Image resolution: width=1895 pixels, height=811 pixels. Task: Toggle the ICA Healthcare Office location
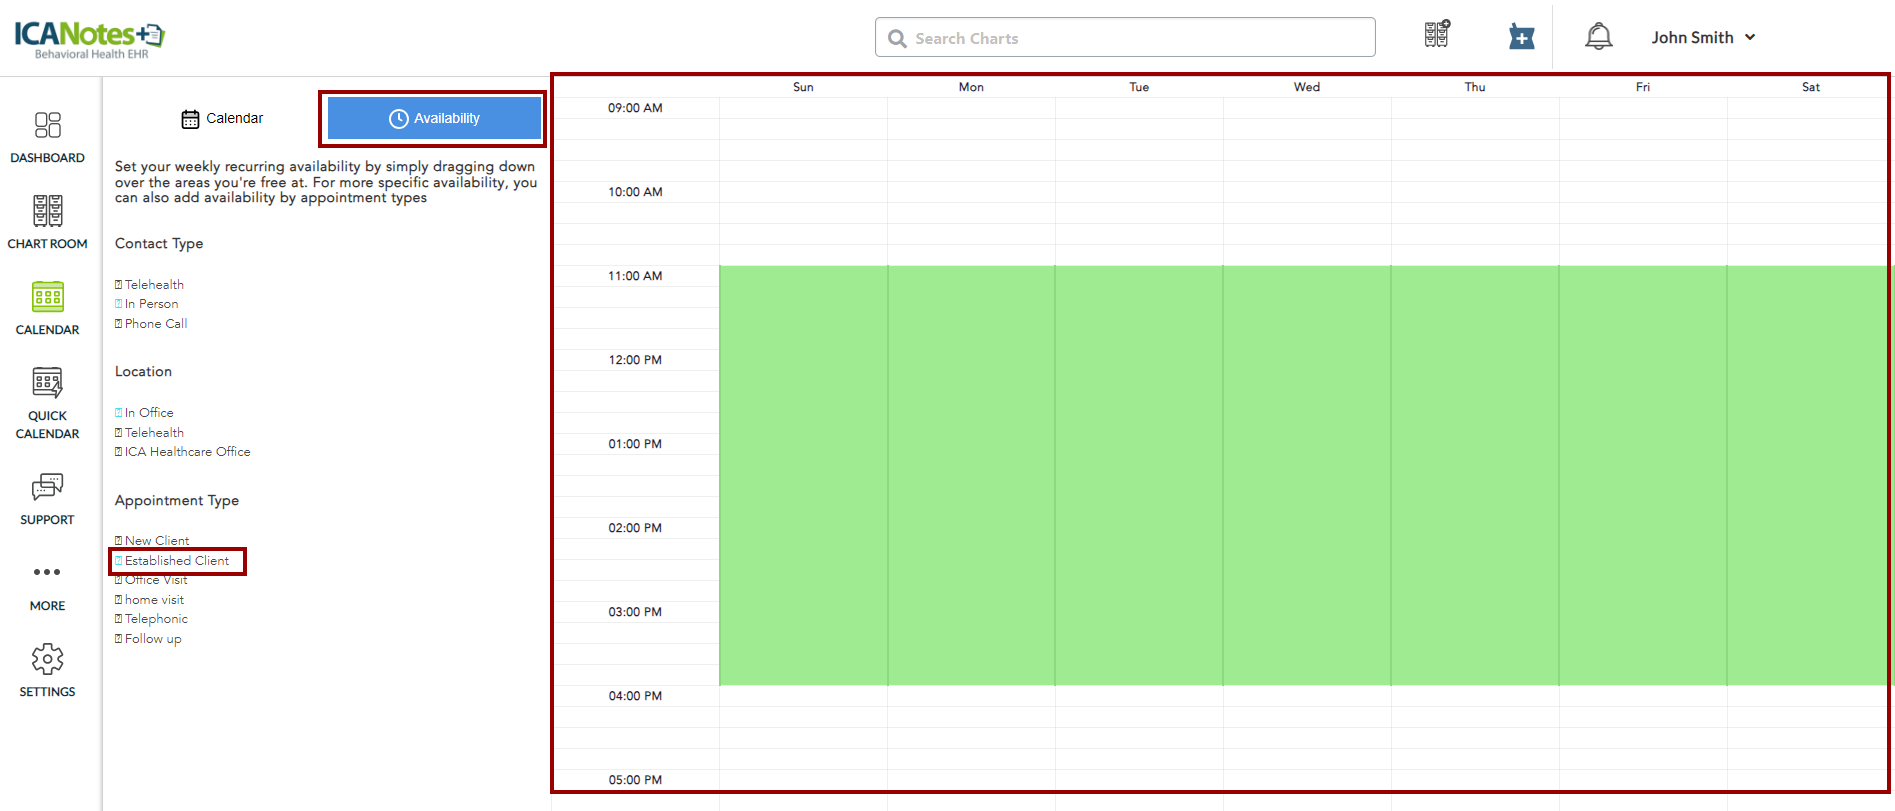tap(119, 452)
